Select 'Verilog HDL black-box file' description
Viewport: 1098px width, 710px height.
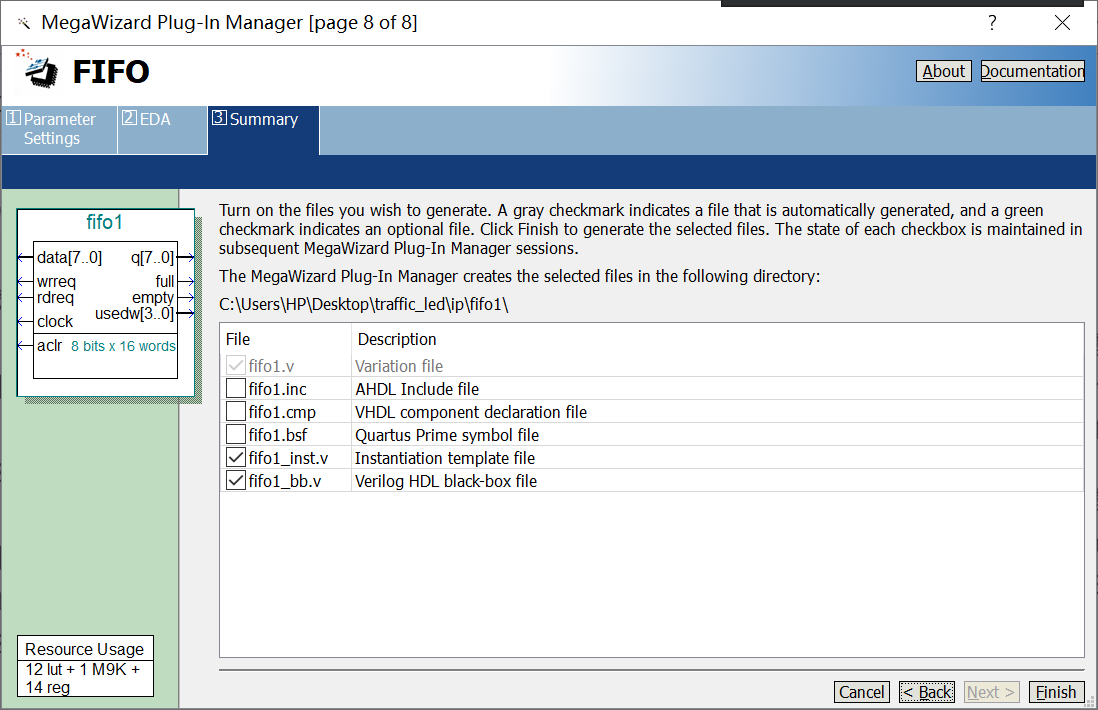pos(446,482)
